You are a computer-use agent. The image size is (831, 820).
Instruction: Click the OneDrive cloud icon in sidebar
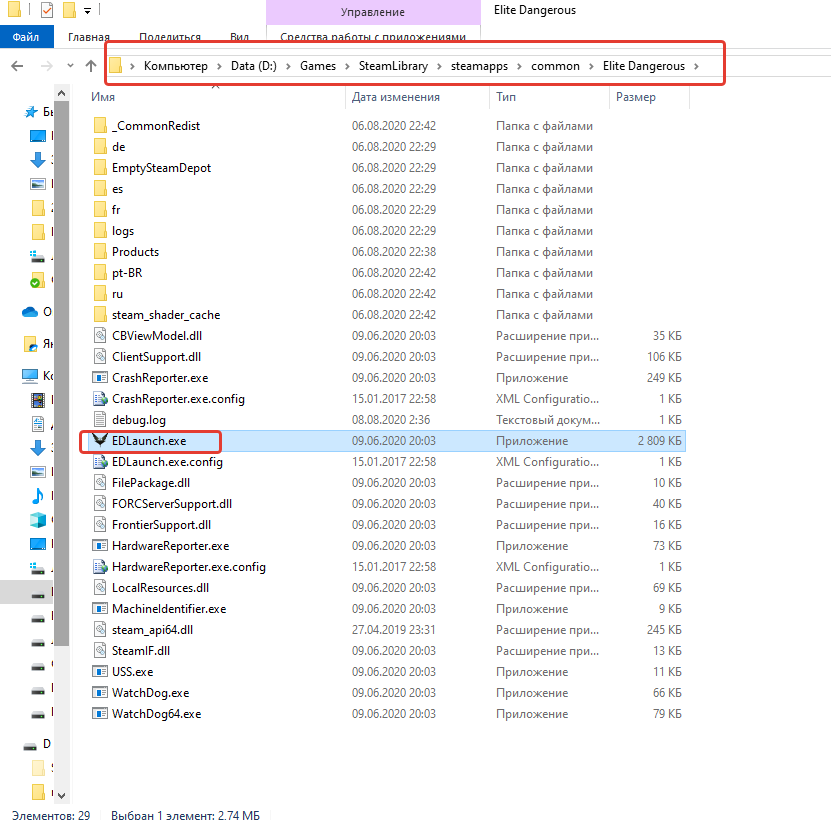30,312
